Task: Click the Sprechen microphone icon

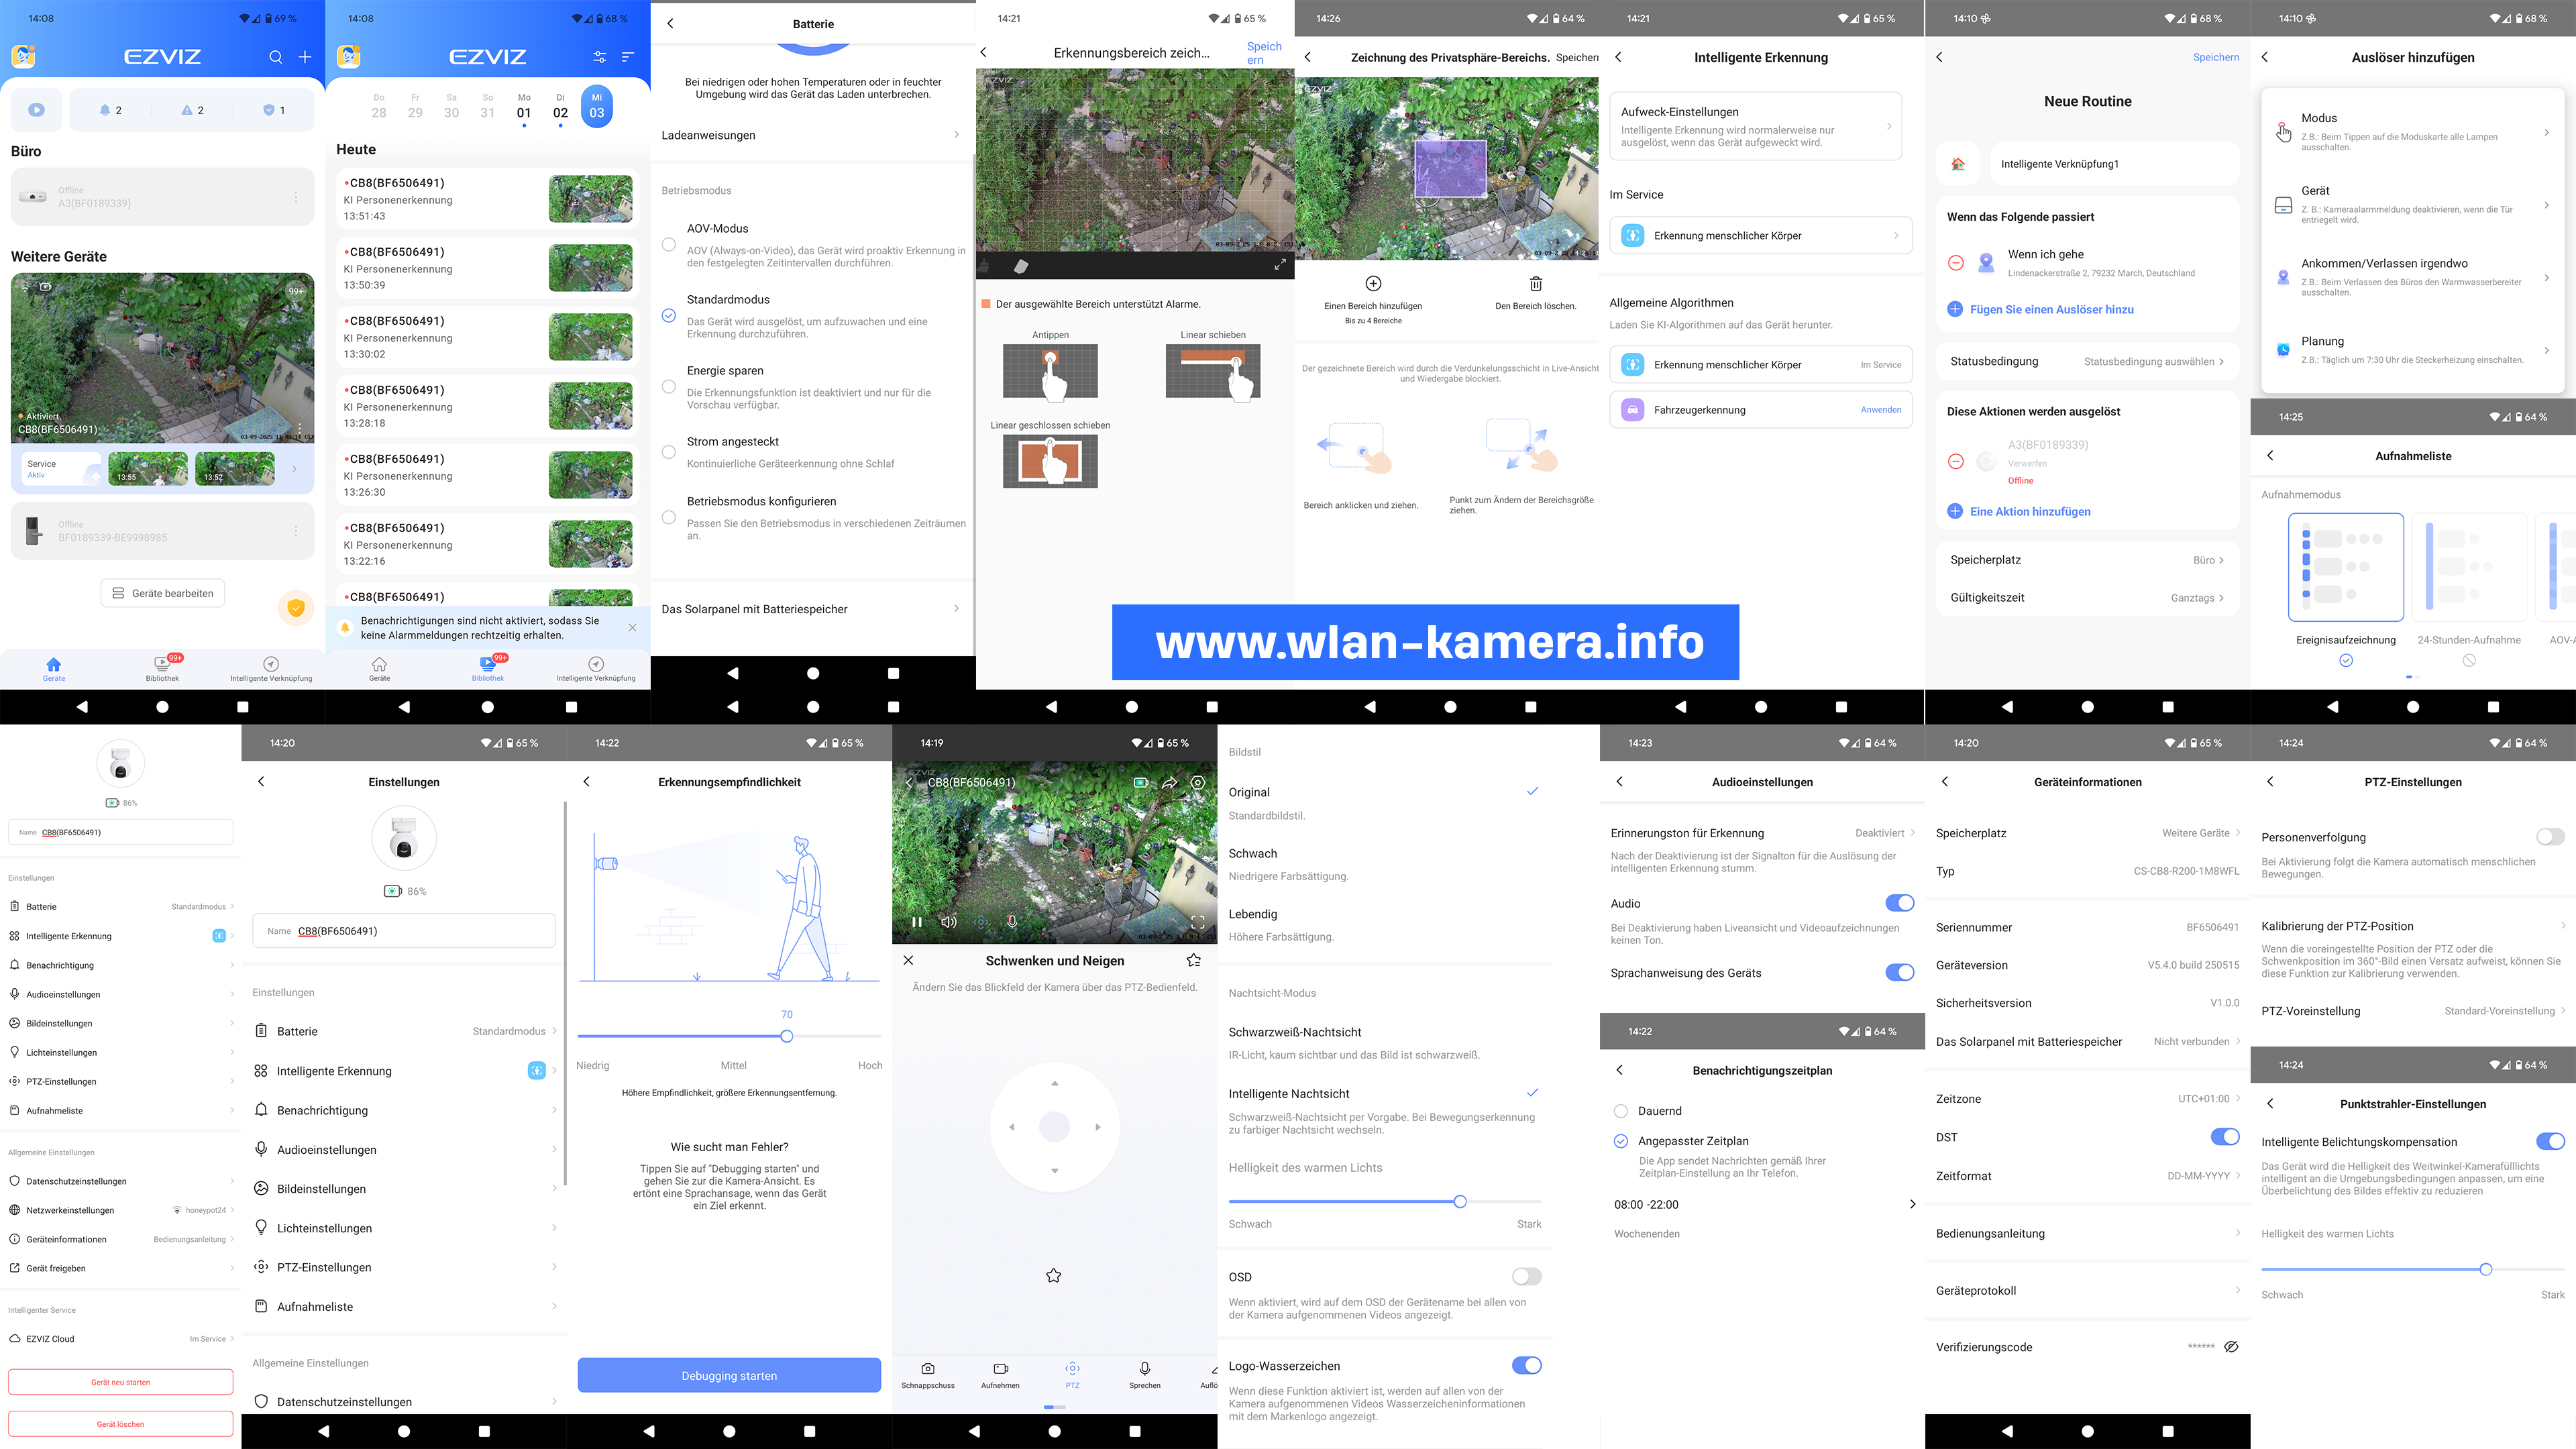Action: 1144,1368
